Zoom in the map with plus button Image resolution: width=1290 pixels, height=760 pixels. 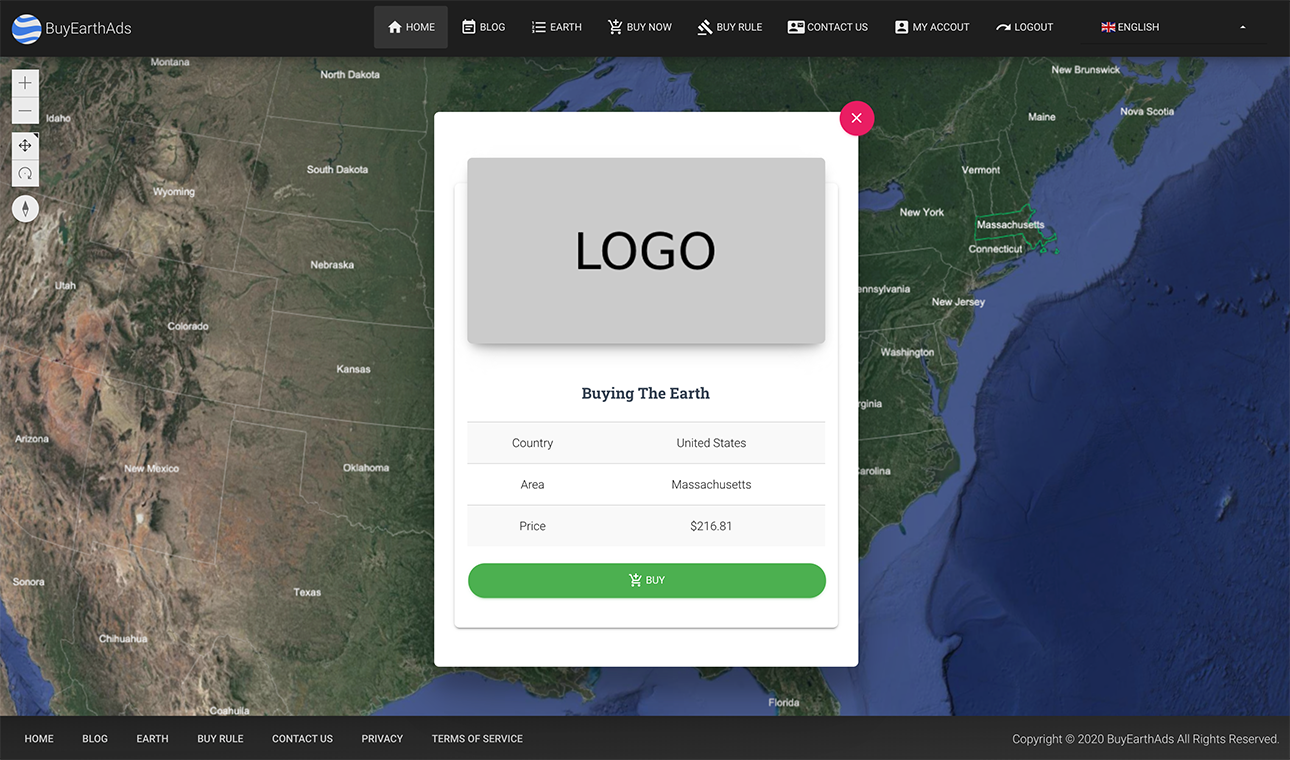(25, 83)
